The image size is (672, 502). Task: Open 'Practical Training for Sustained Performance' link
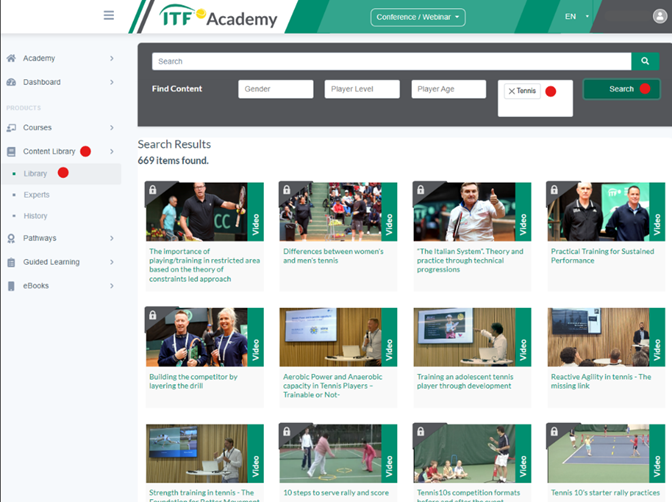602,256
